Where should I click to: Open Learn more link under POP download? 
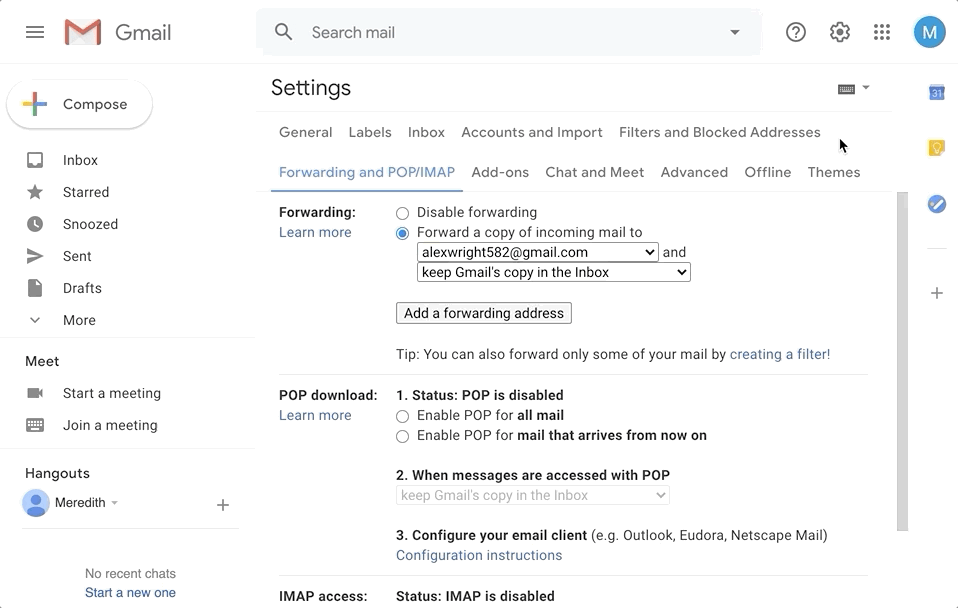pos(315,415)
